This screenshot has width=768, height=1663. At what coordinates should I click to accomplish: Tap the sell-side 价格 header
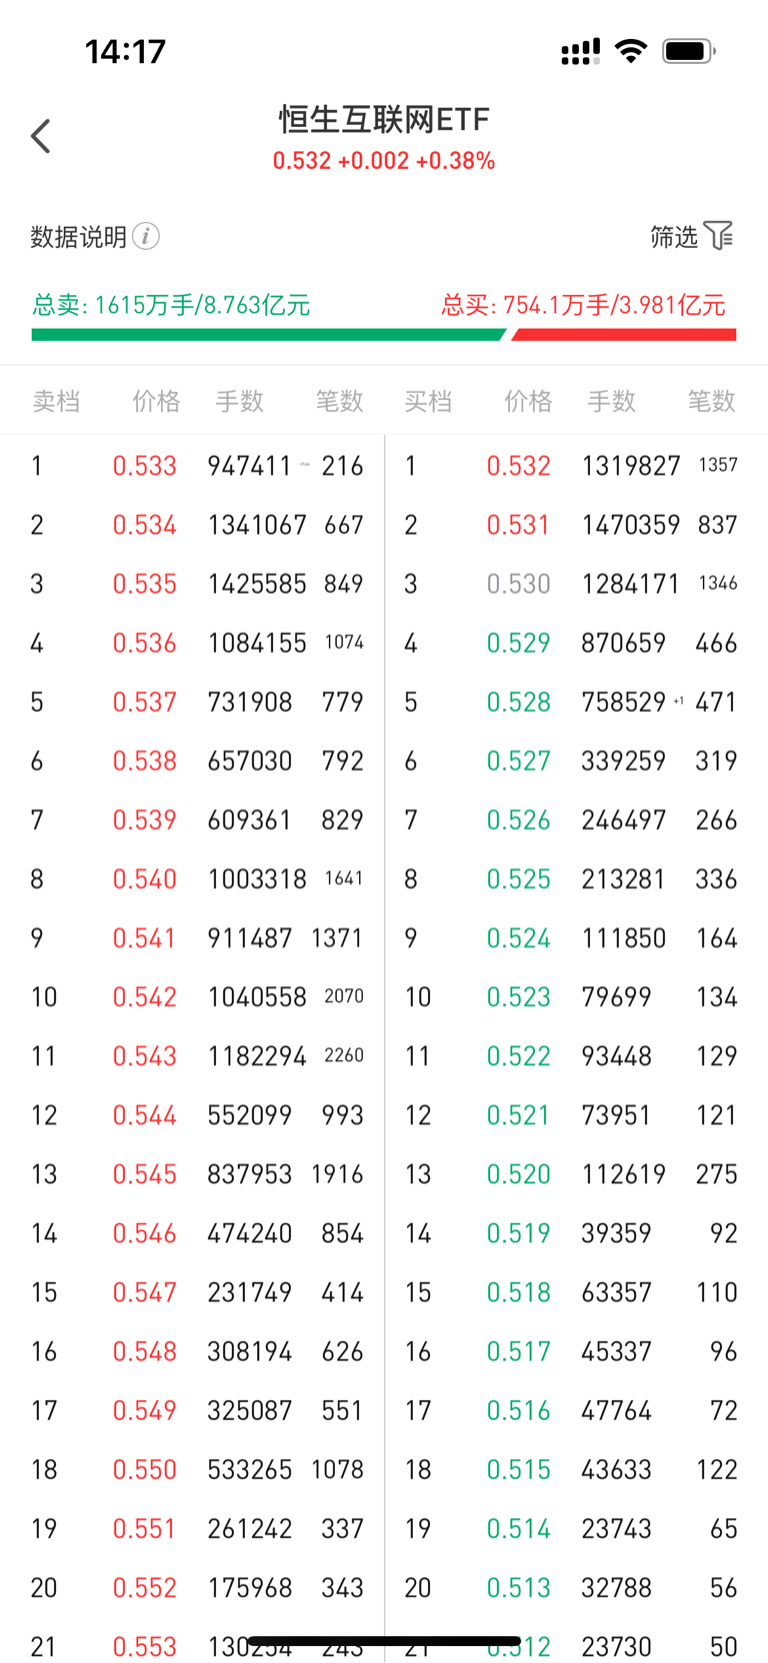click(157, 401)
